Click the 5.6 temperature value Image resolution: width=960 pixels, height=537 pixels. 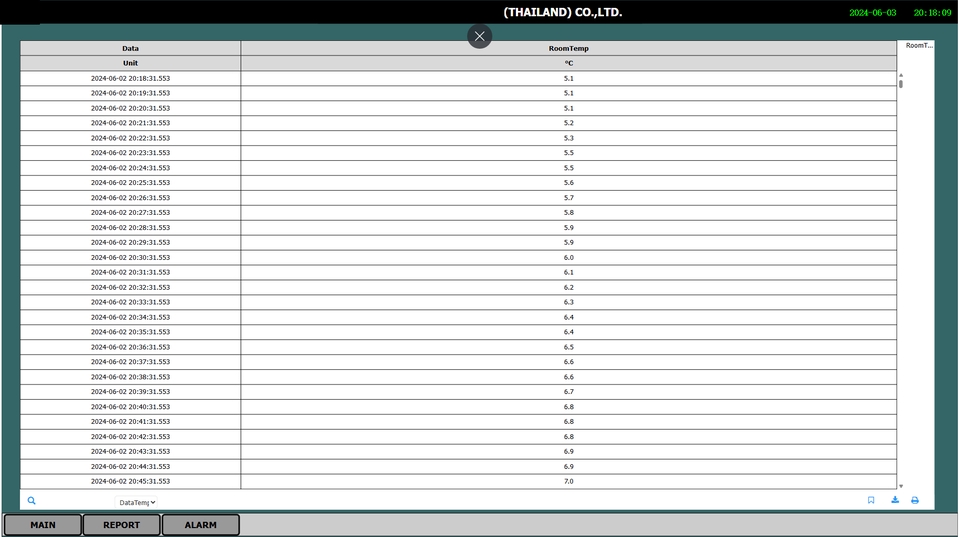coord(568,182)
